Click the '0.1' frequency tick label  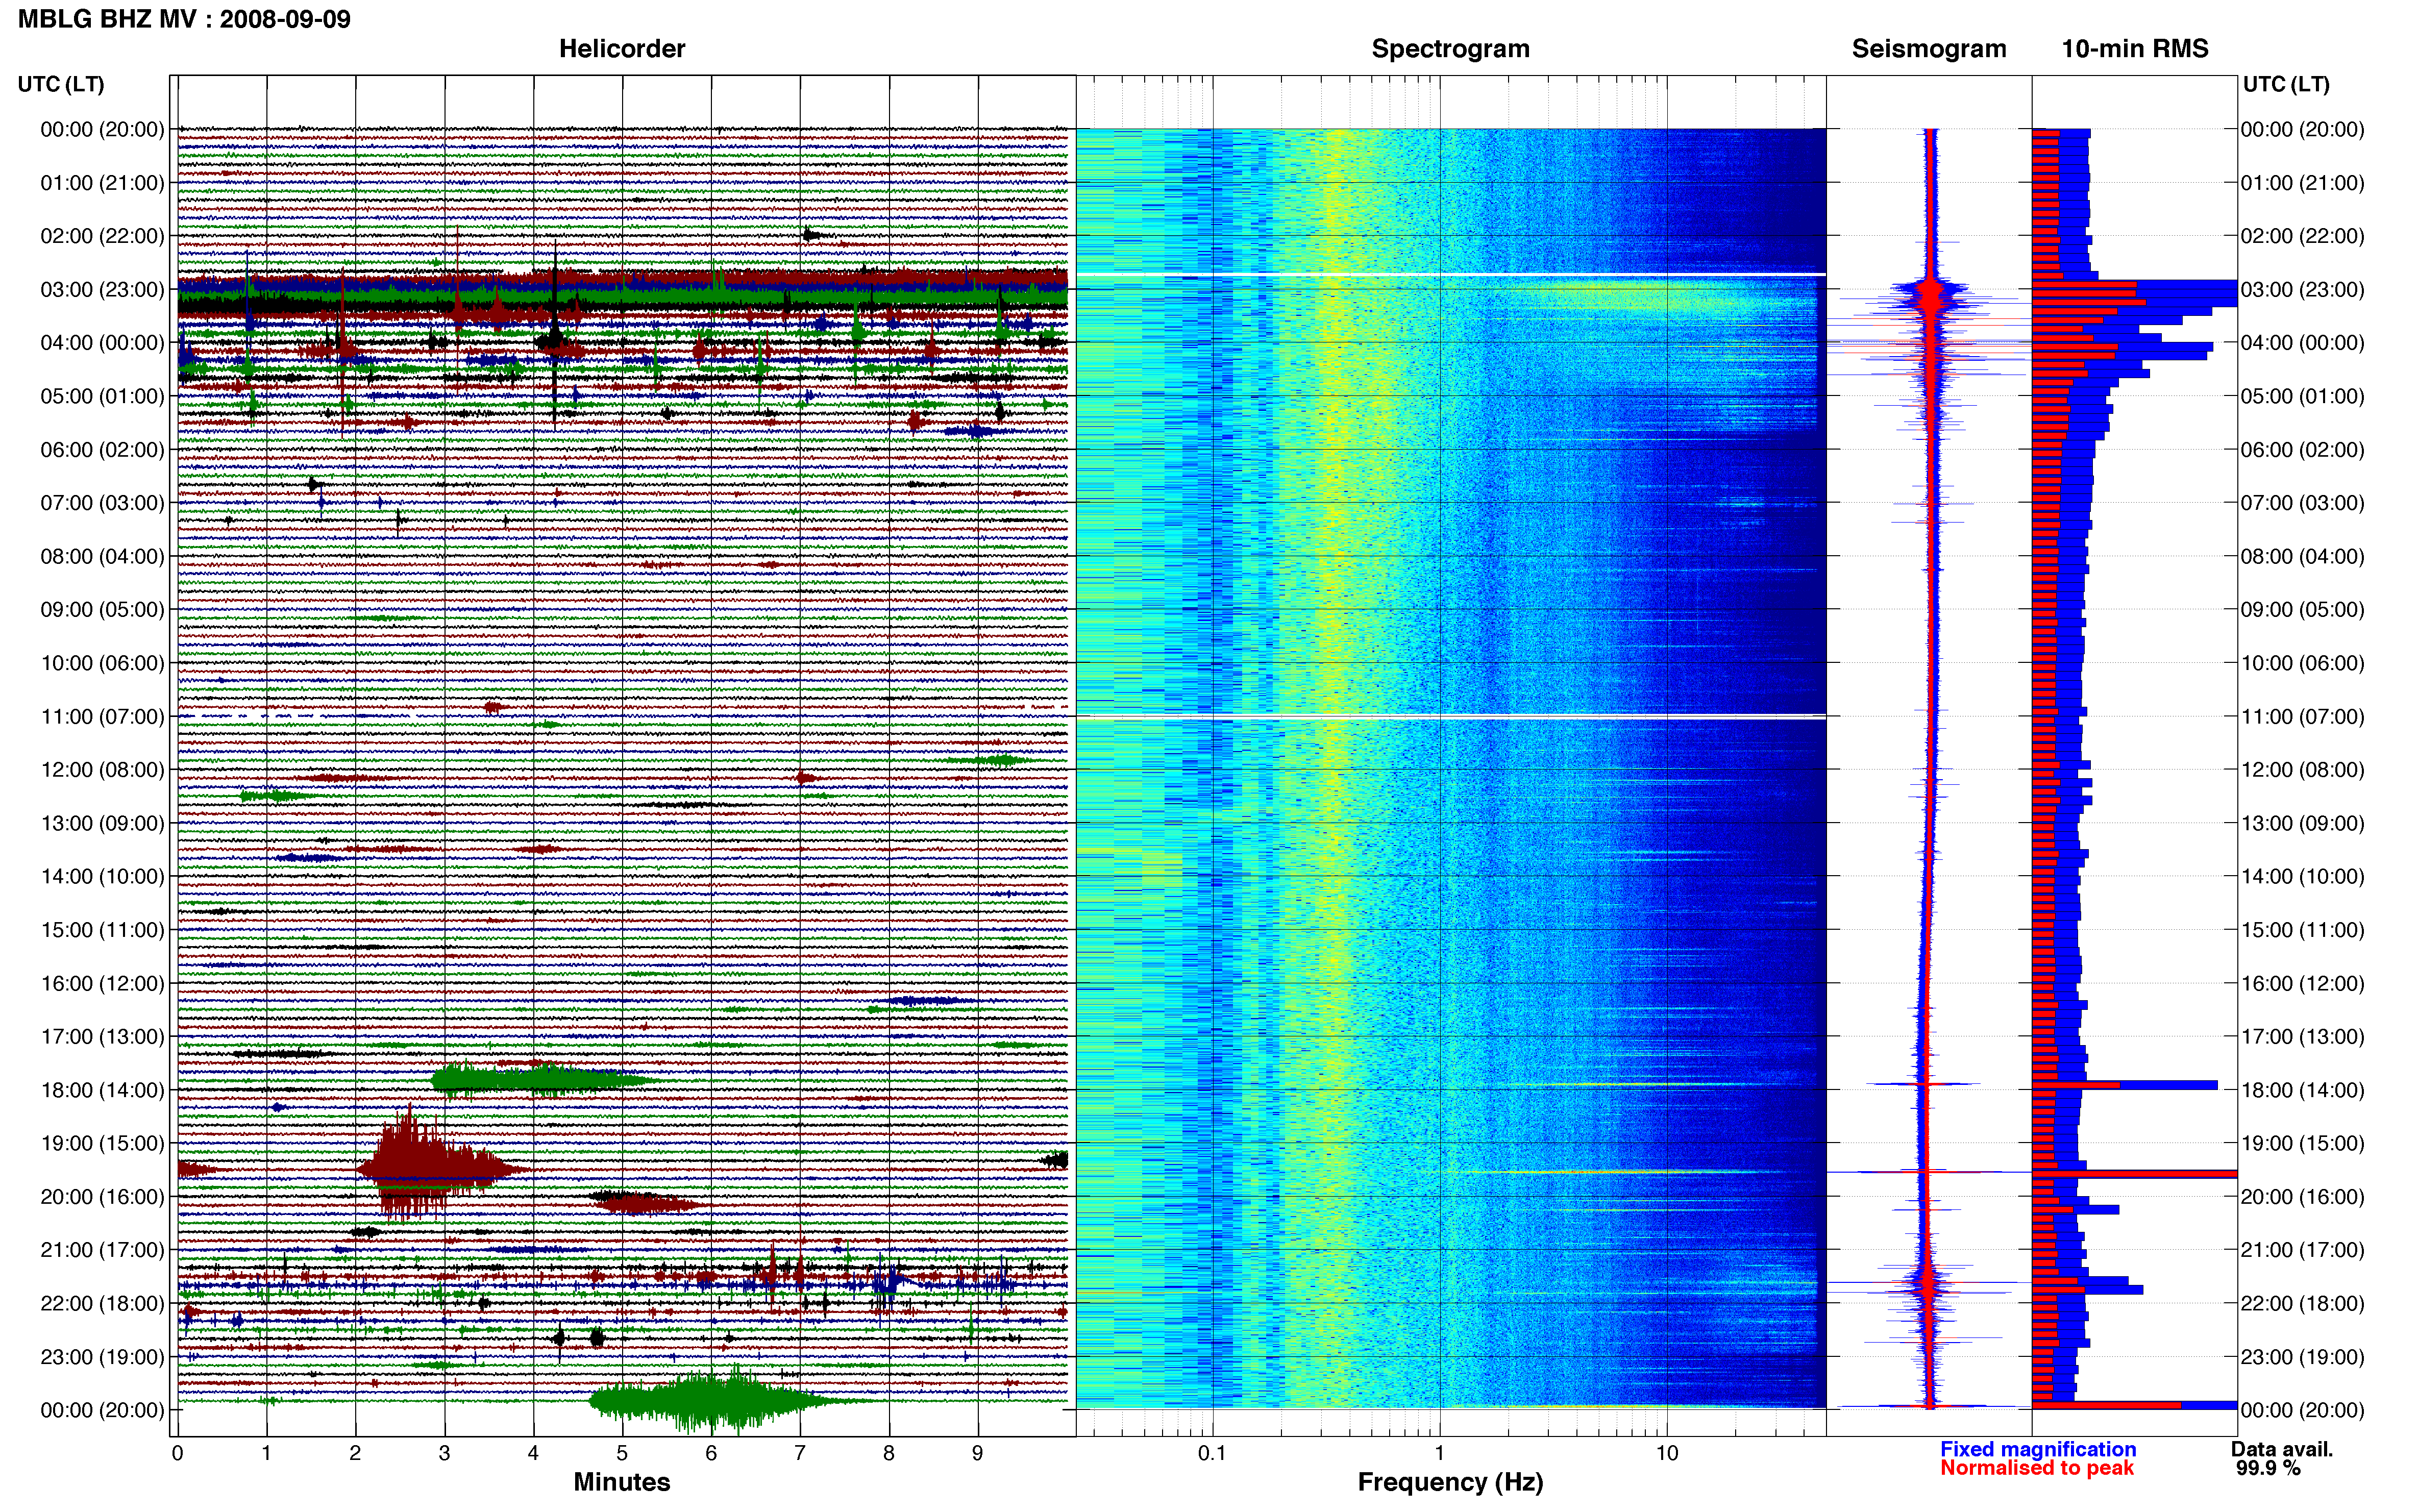click(x=1212, y=1453)
